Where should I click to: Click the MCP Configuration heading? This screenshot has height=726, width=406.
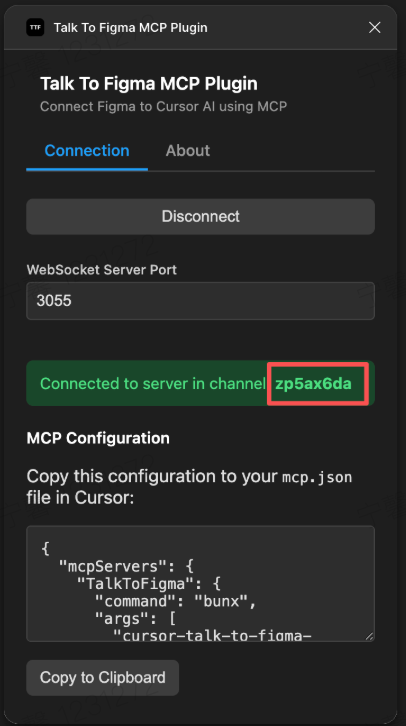tap(98, 438)
